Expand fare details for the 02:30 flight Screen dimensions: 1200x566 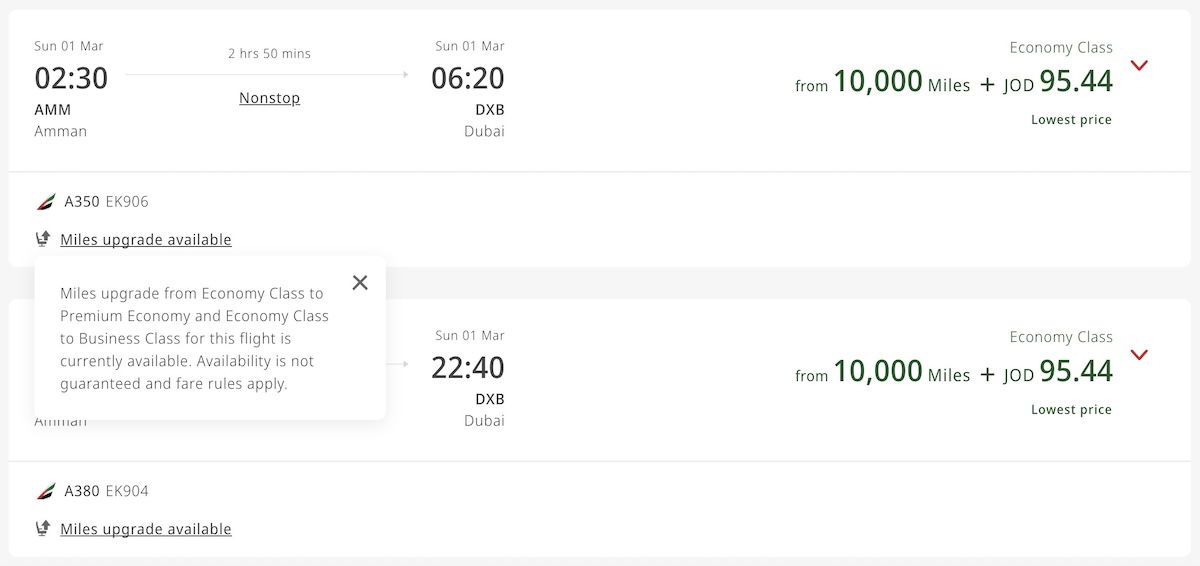(x=1138, y=66)
